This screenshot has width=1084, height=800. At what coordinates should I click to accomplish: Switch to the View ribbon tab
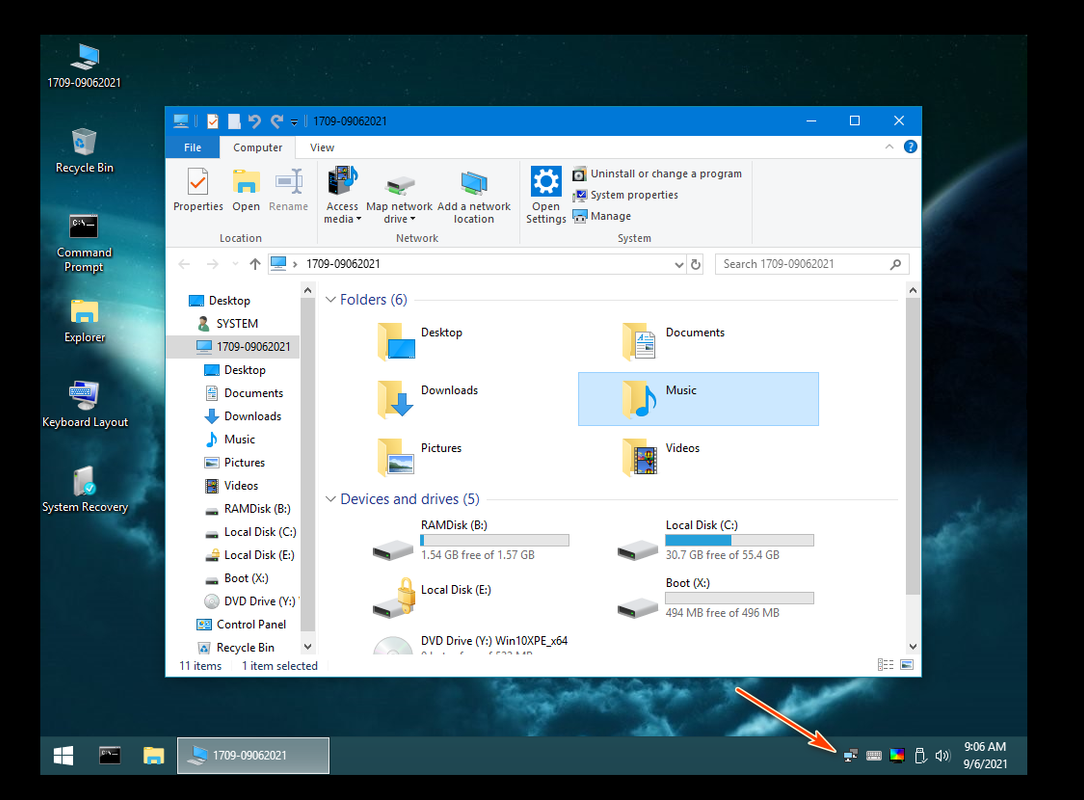pyautogui.click(x=321, y=147)
